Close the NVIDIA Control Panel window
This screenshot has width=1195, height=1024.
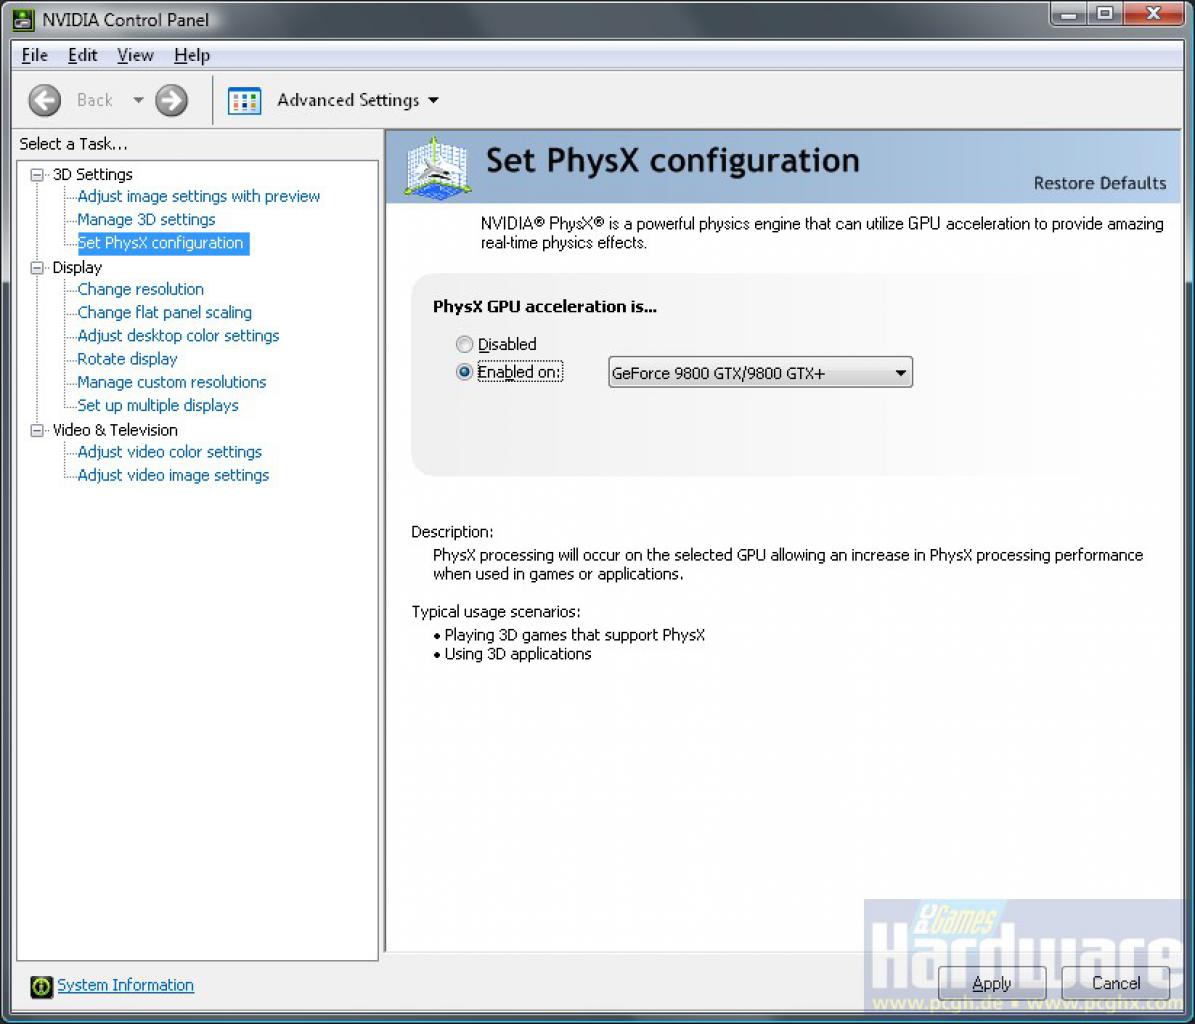coord(1153,14)
